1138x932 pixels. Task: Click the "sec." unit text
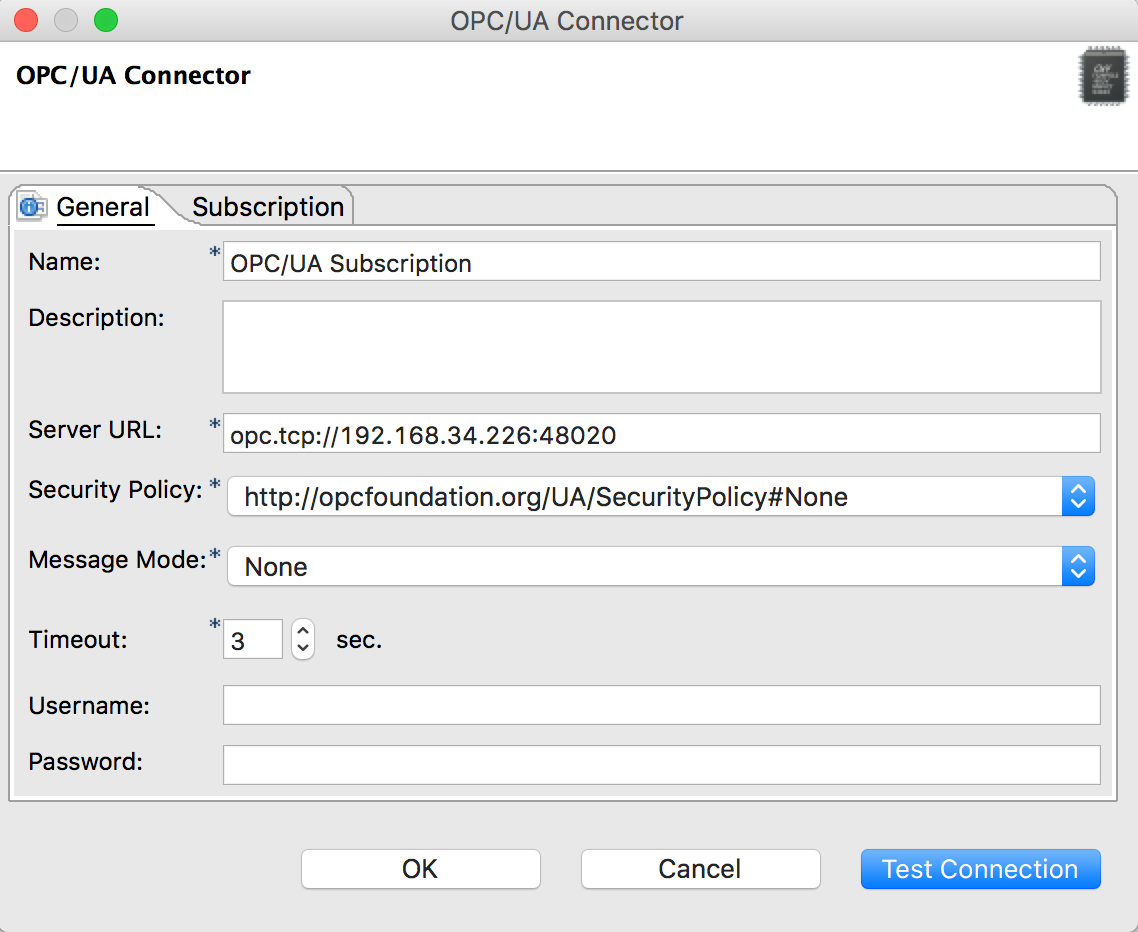pyautogui.click(x=359, y=640)
